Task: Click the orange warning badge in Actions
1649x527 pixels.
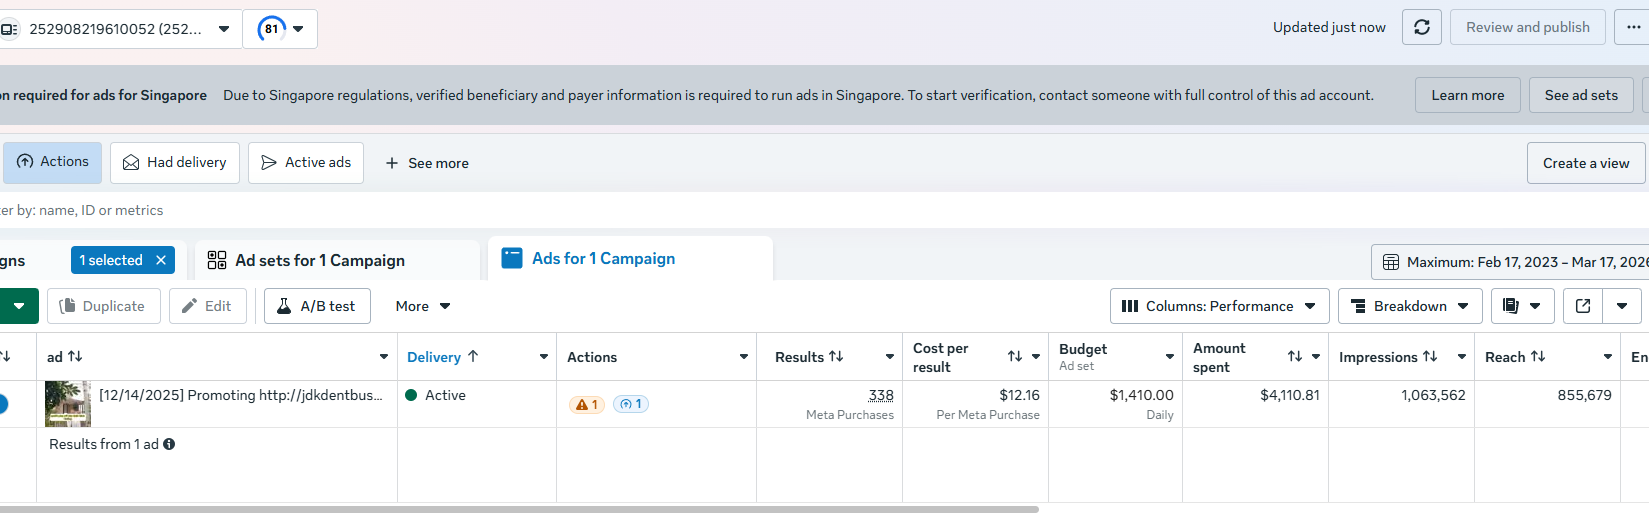Action: (x=586, y=404)
